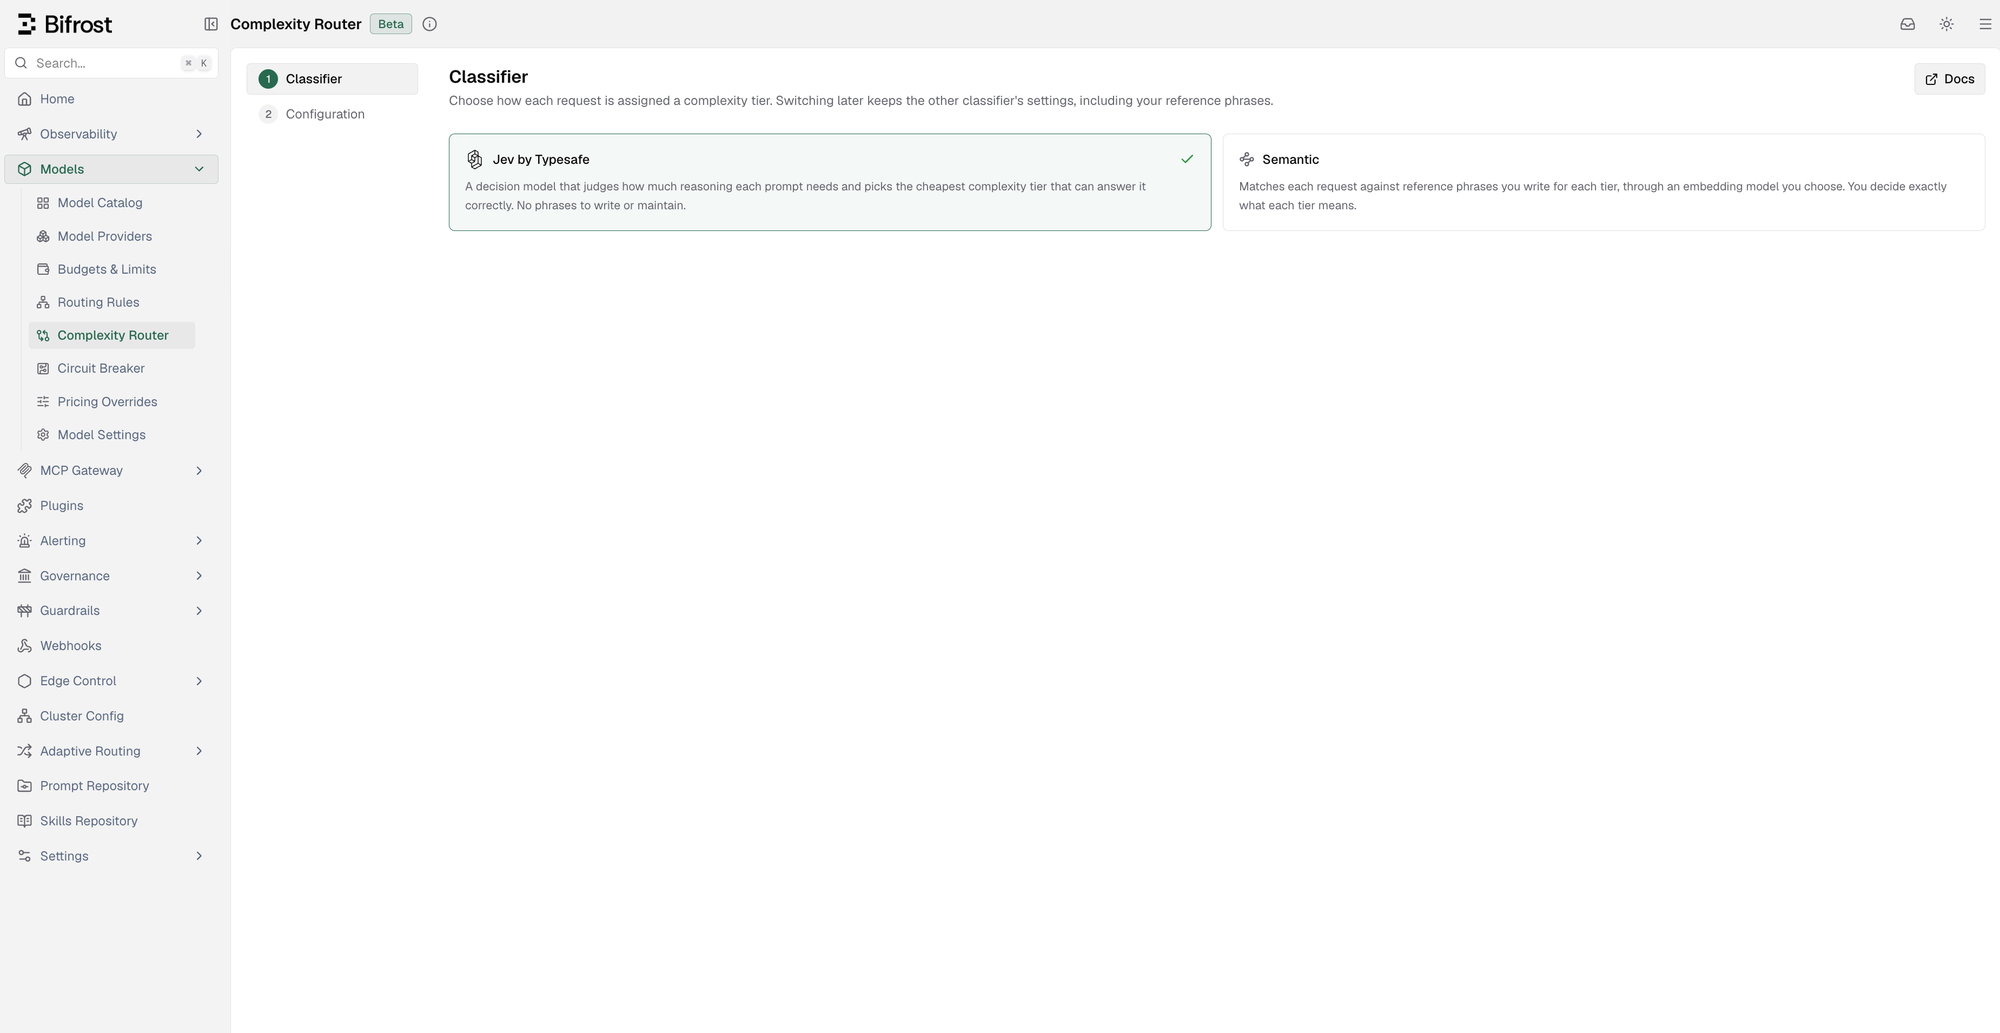Image resolution: width=2000 pixels, height=1033 pixels.
Task: Click the Model Providers icon
Action: (43, 236)
